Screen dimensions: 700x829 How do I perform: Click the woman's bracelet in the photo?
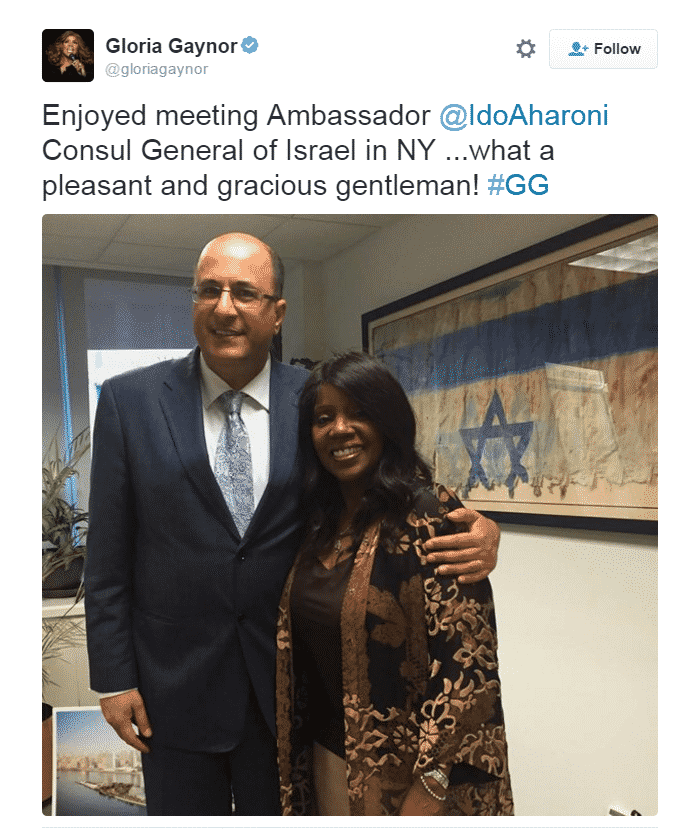click(x=435, y=784)
